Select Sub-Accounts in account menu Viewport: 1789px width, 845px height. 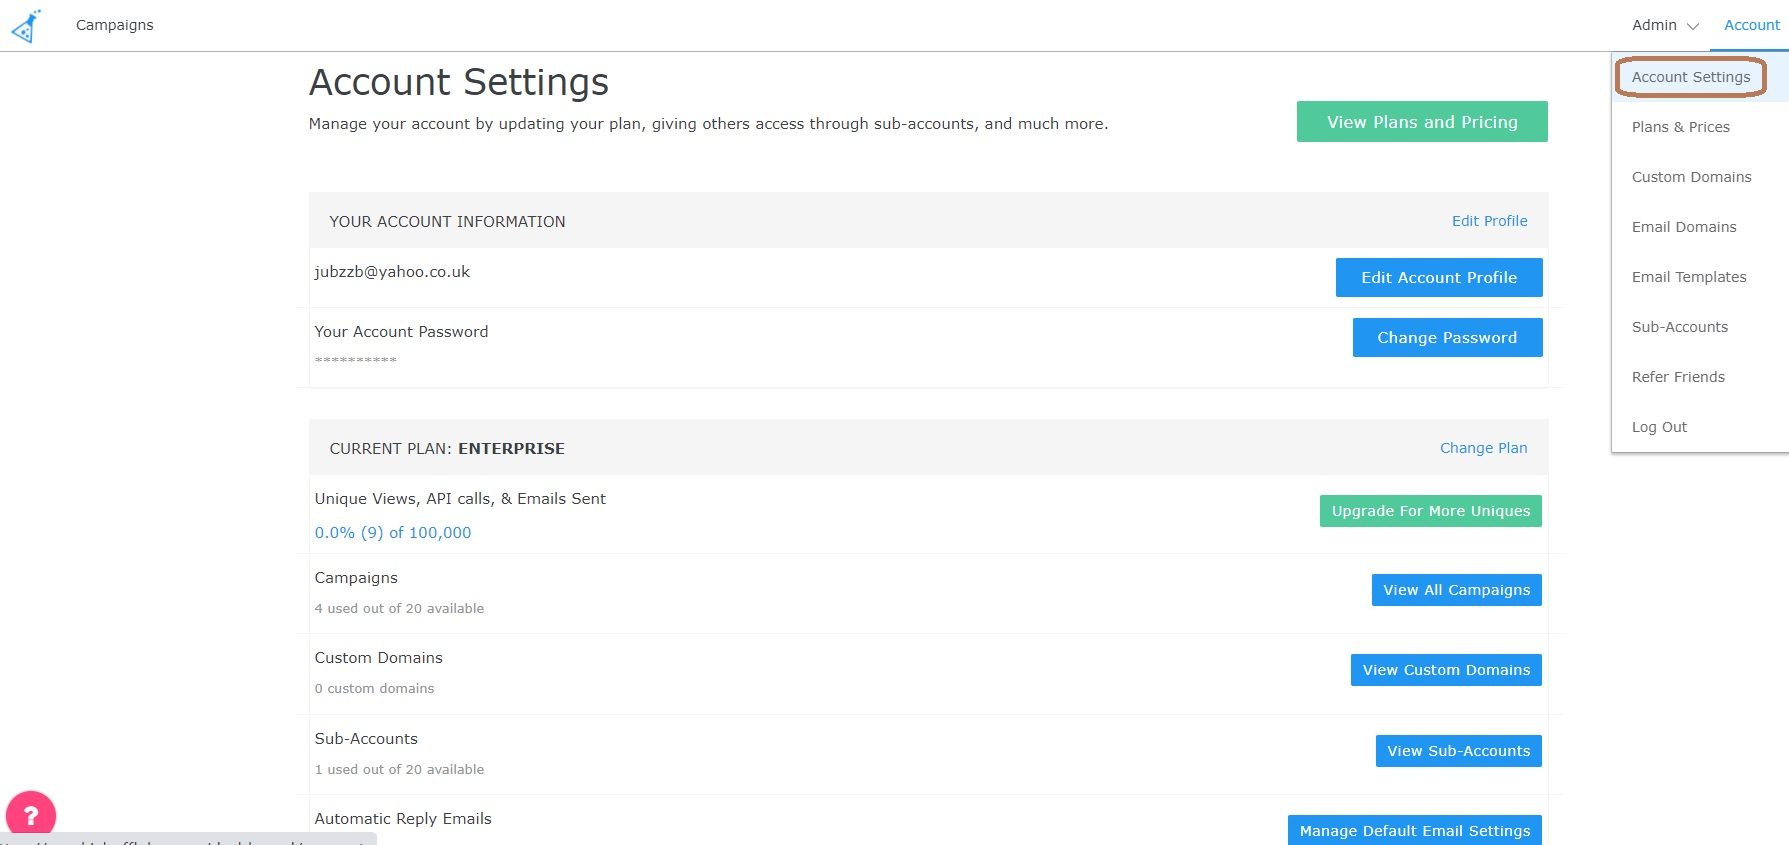1679,327
